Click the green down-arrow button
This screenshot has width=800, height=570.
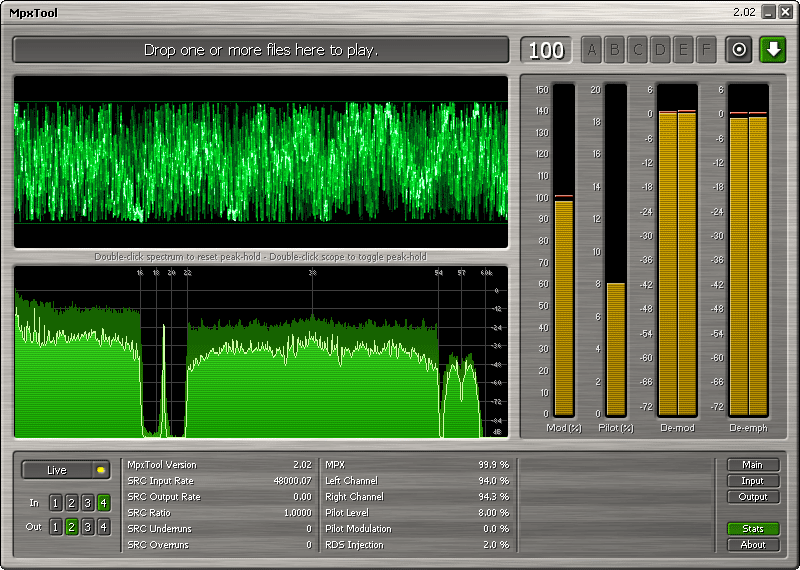pos(773,50)
